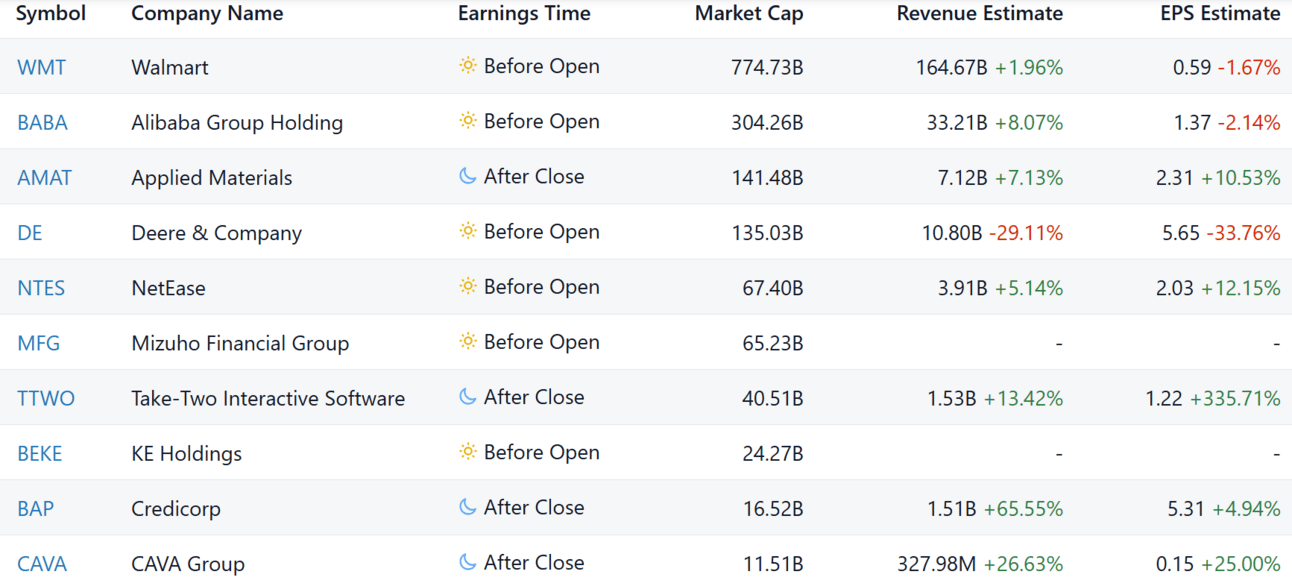Open the DE ticker link
The height and width of the screenshot is (586, 1292).
30,232
